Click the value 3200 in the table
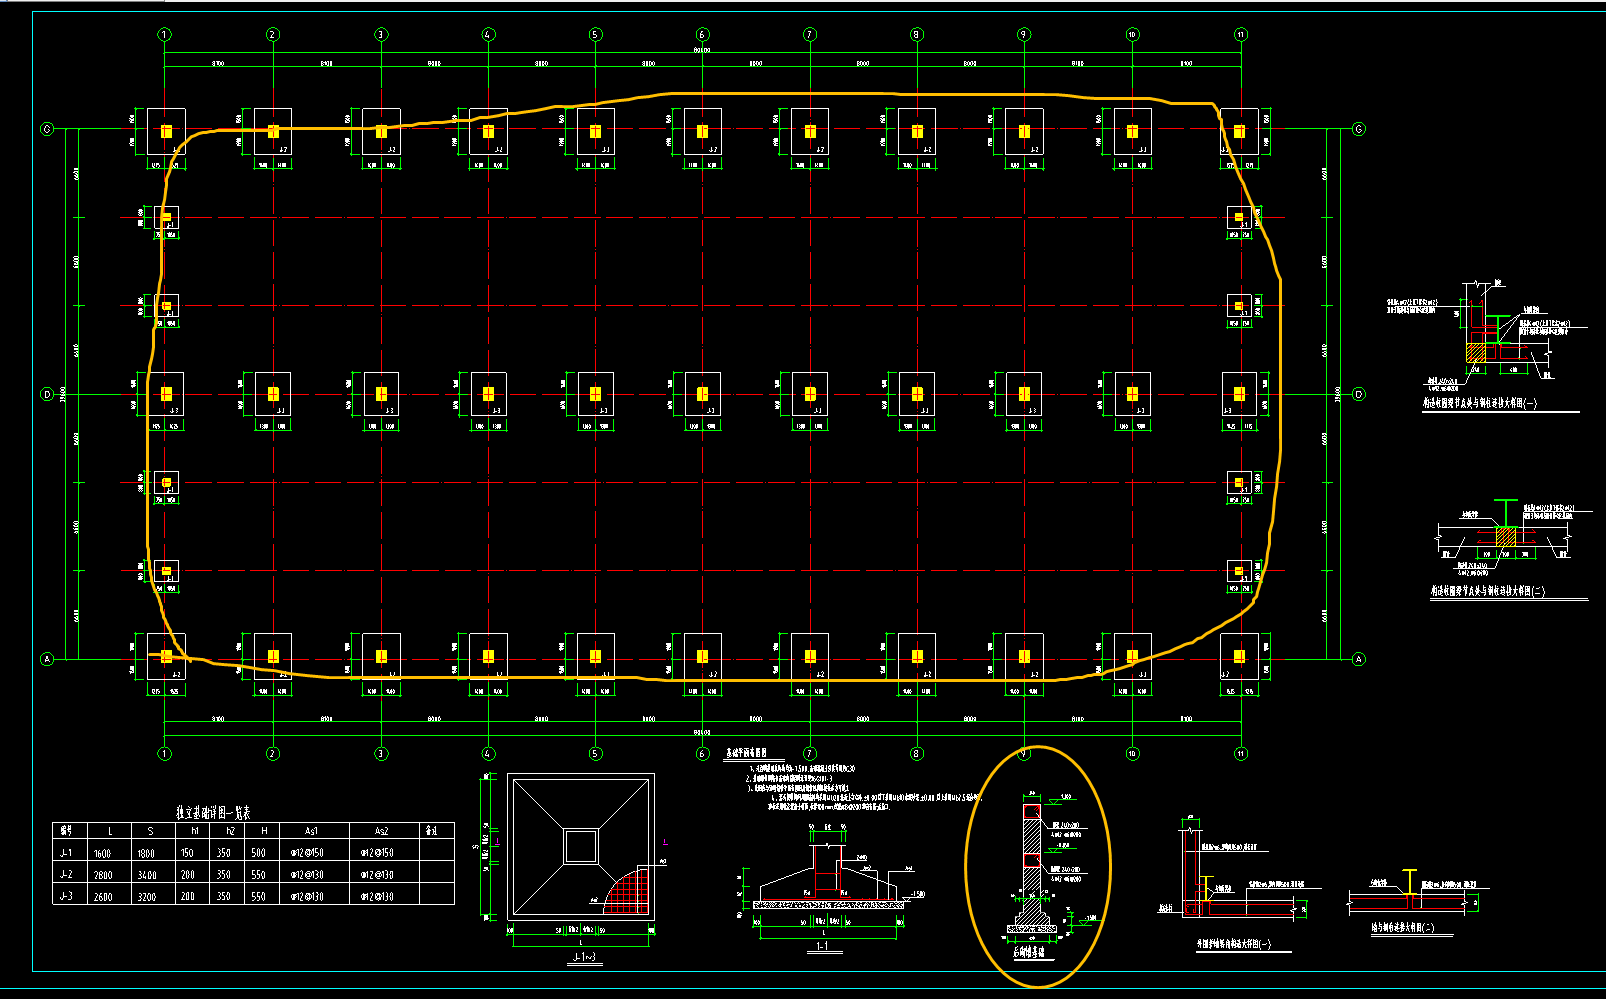This screenshot has width=1606, height=999. tap(147, 897)
